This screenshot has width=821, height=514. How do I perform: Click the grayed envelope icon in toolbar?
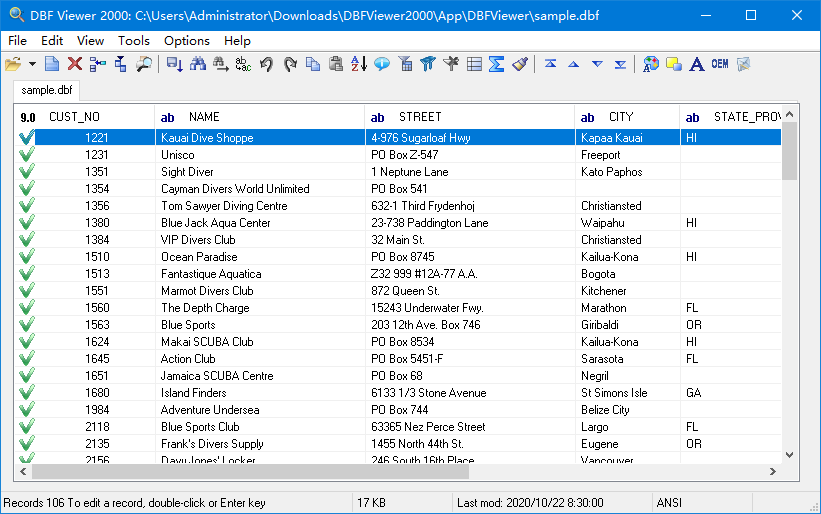pos(744,64)
